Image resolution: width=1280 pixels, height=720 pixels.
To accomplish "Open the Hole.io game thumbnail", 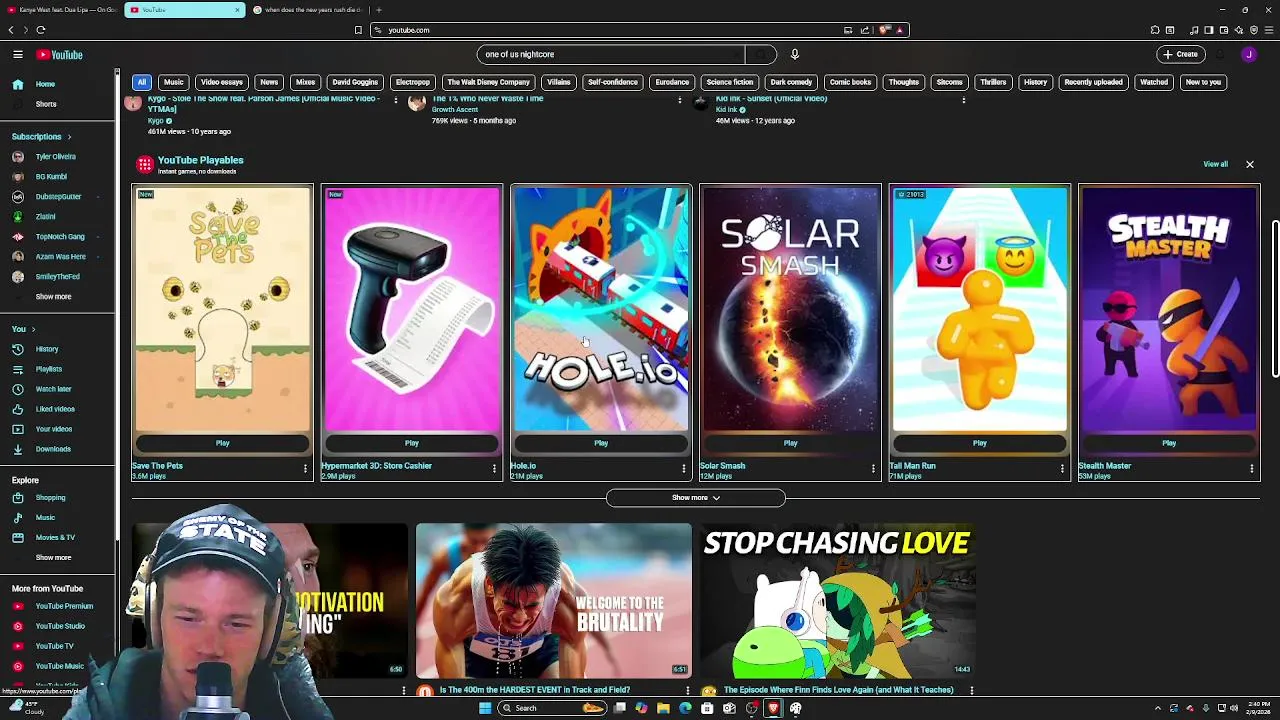I will (601, 310).
